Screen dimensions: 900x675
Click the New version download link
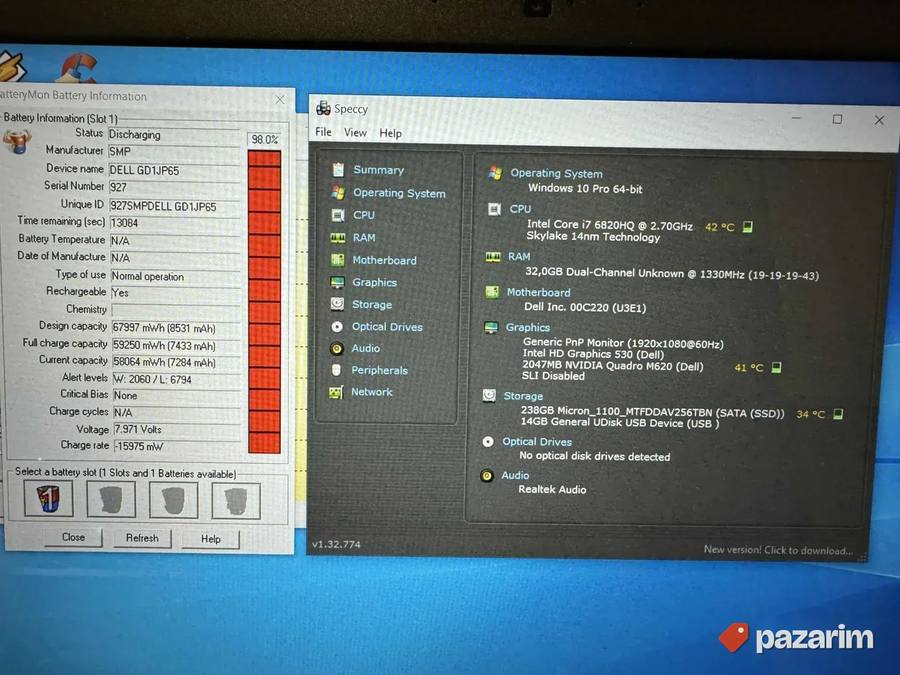click(x=778, y=550)
